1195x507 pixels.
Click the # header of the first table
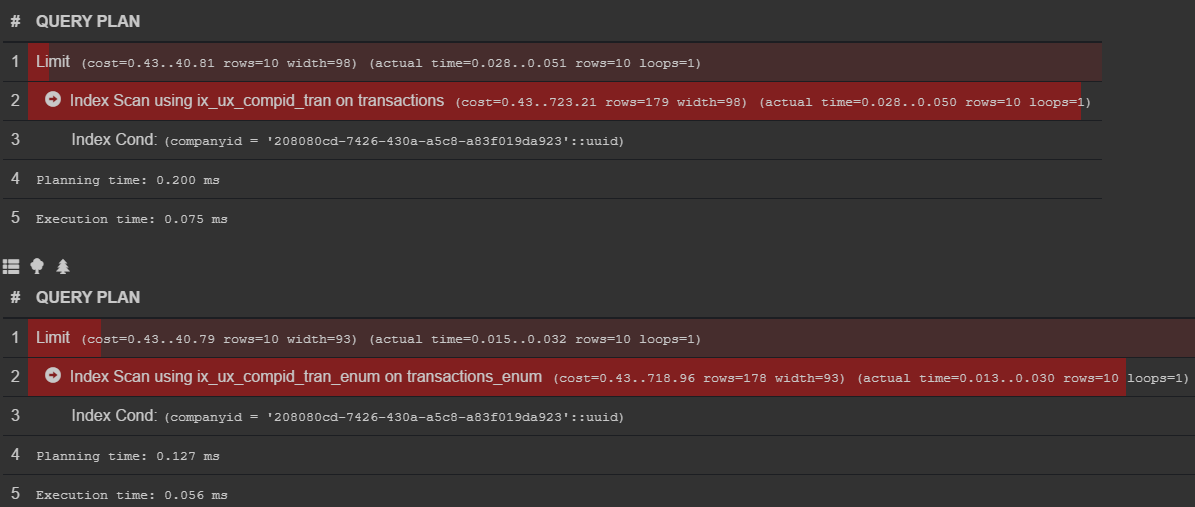(x=15, y=21)
